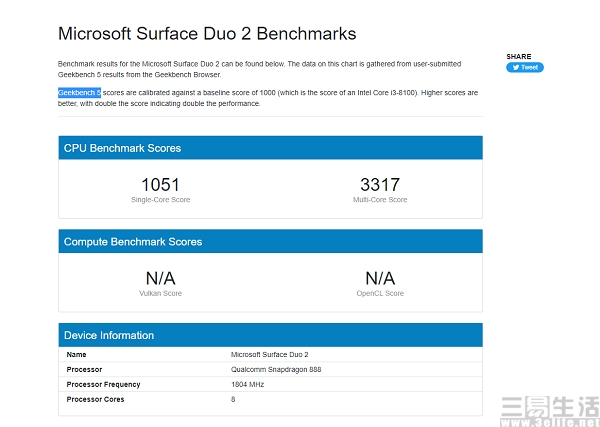Click the N/A value above OpenCL Score
Image resolution: width=600 pixels, height=427 pixels.
380,279
